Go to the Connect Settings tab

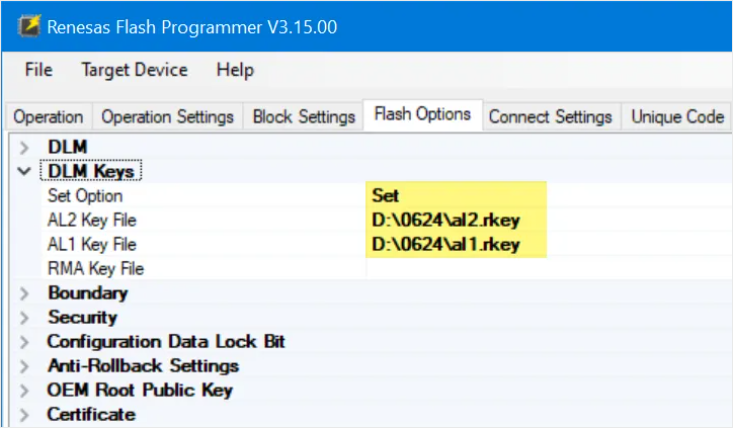tap(550, 116)
